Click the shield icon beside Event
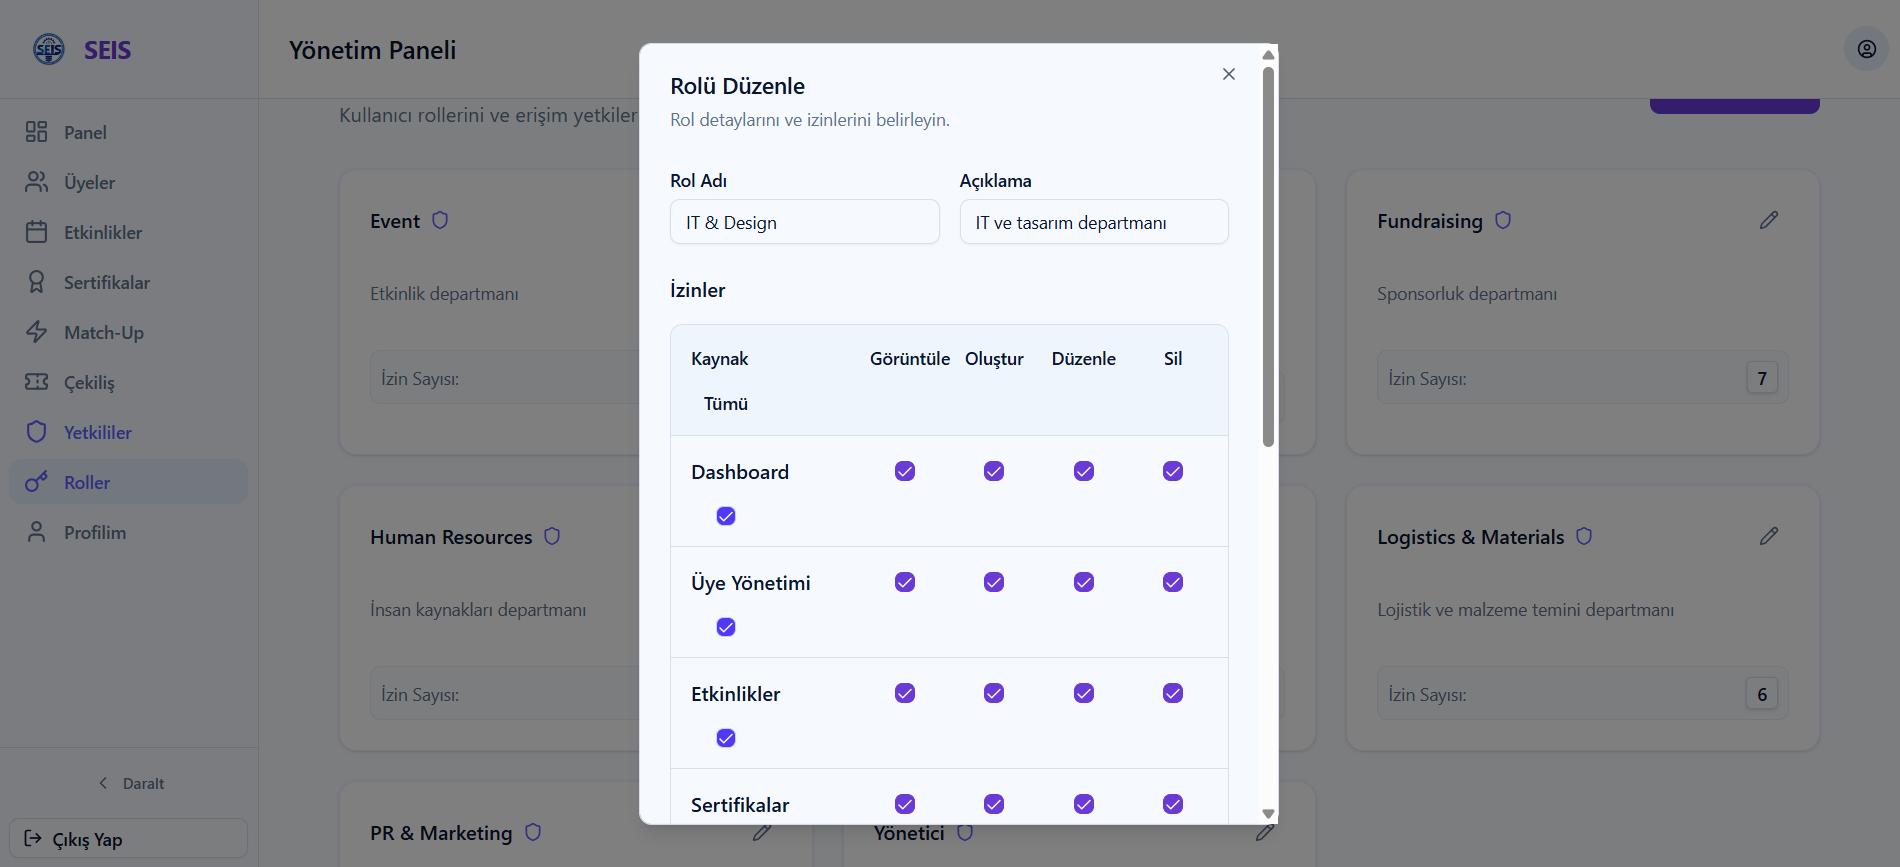 [x=440, y=220]
